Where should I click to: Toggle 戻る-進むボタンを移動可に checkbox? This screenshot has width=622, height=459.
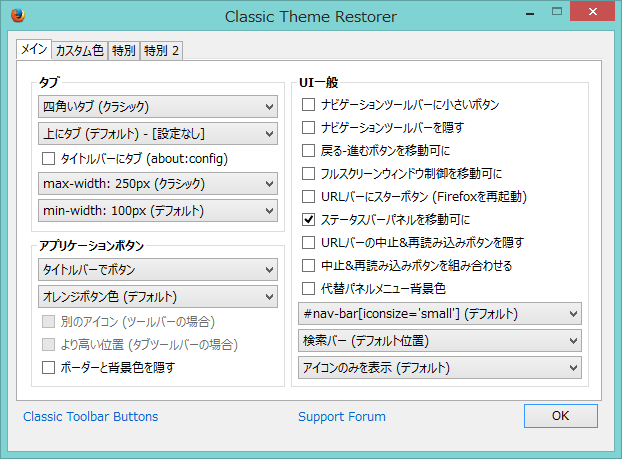click(308, 151)
